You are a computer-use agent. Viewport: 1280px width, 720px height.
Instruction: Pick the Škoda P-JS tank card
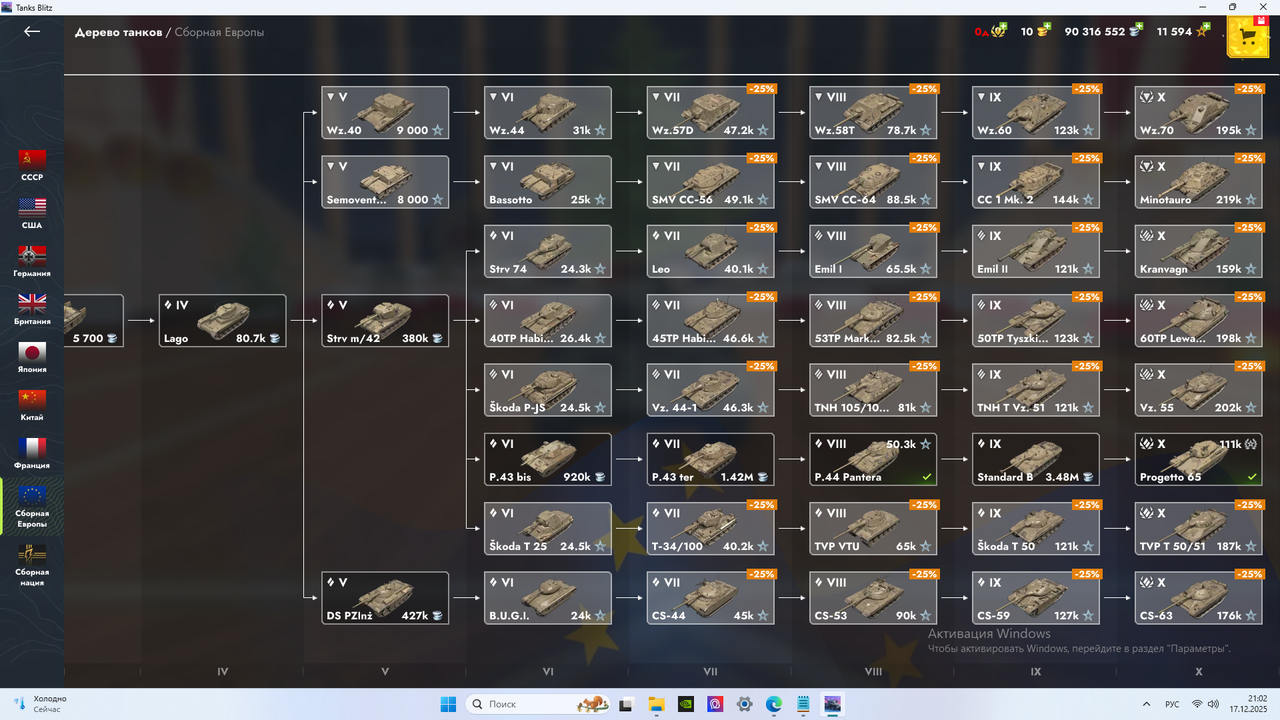(548, 390)
